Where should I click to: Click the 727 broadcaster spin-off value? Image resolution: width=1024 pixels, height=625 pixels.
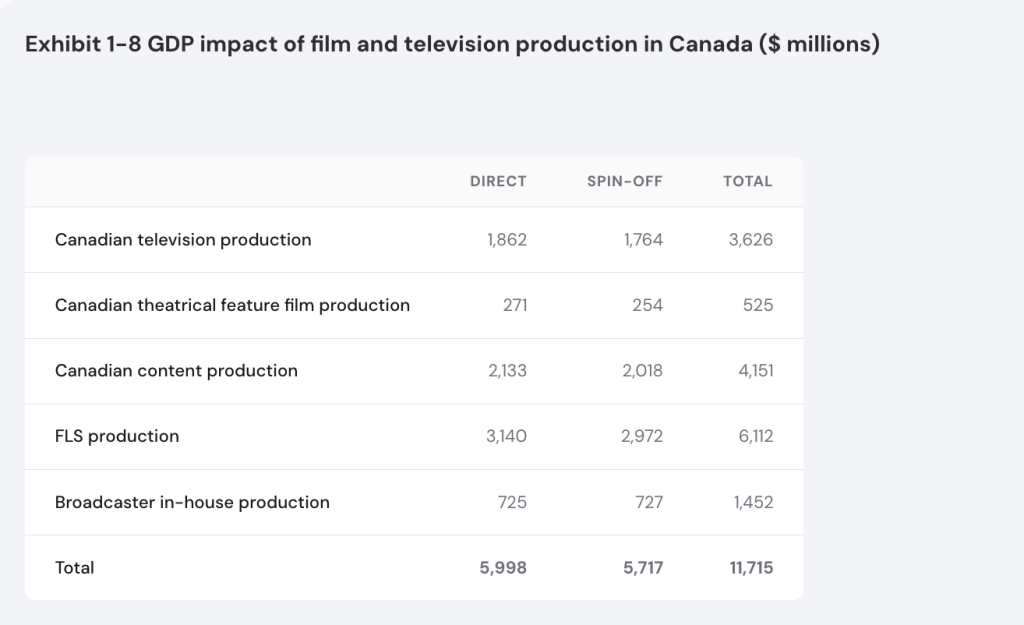pyautogui.click(x=648, y=502)
